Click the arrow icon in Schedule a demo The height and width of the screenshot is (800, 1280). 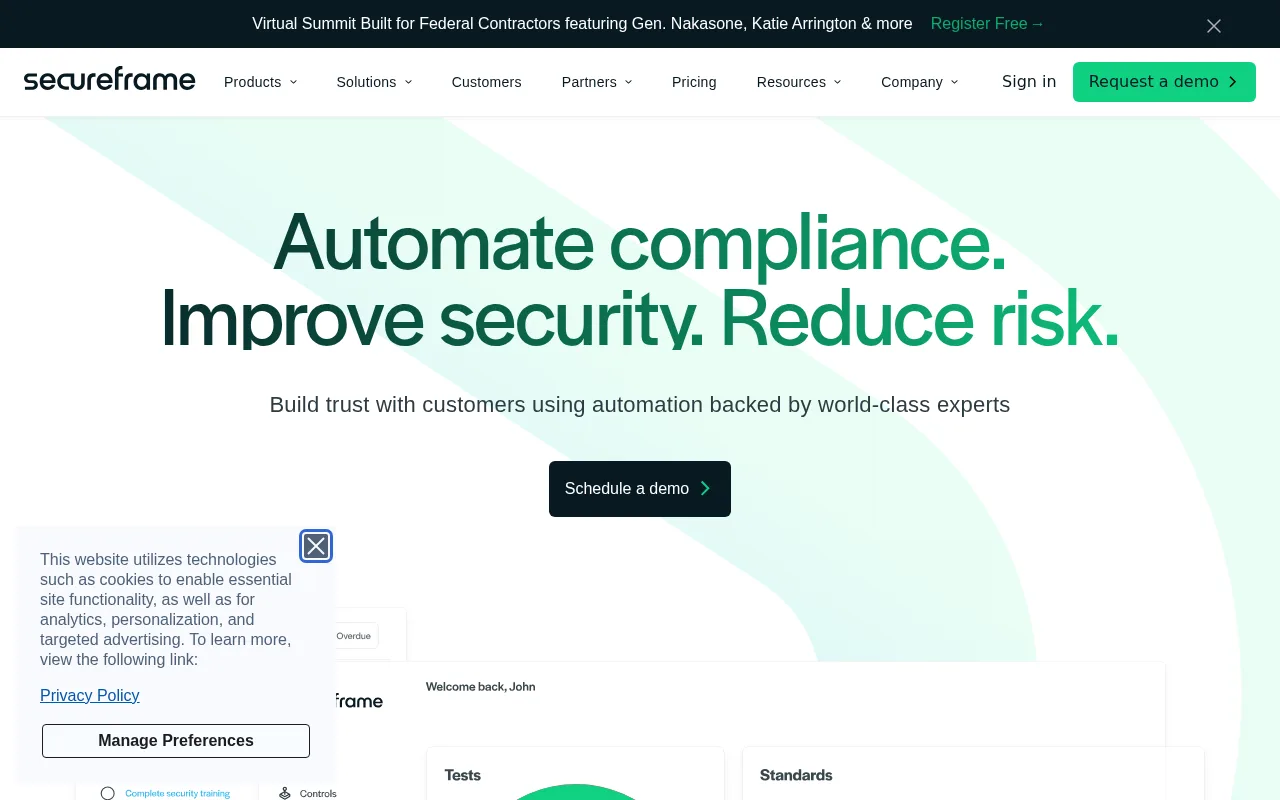pos(705,488)
